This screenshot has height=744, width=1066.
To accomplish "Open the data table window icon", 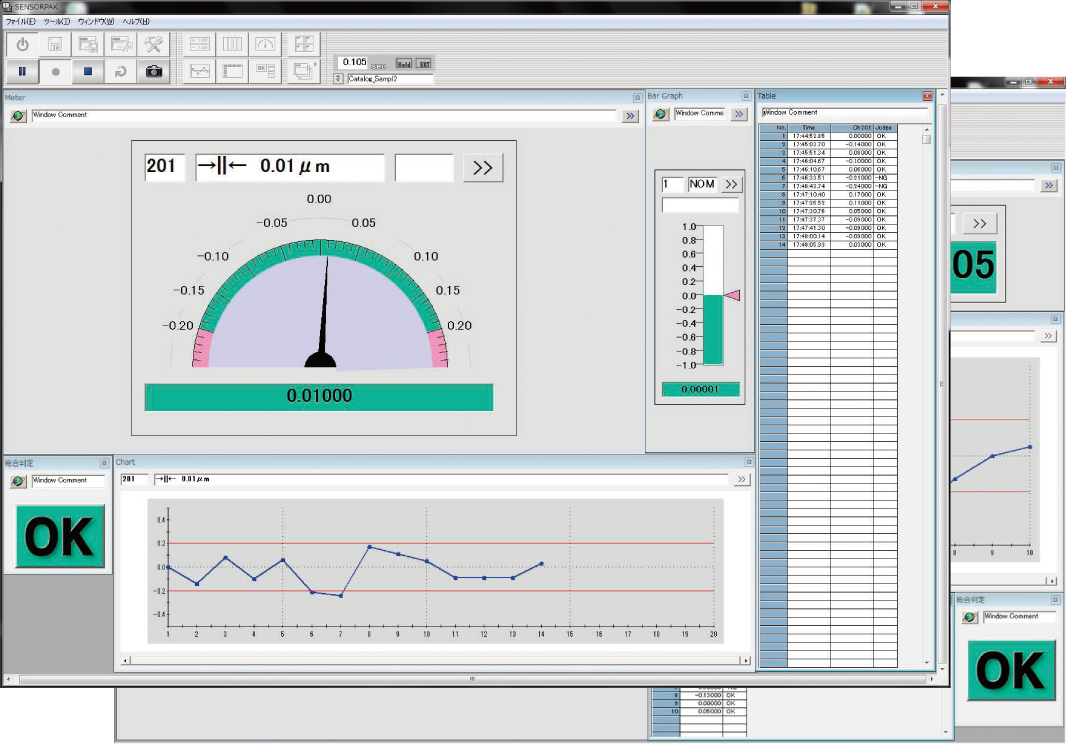I will [232, 71].
